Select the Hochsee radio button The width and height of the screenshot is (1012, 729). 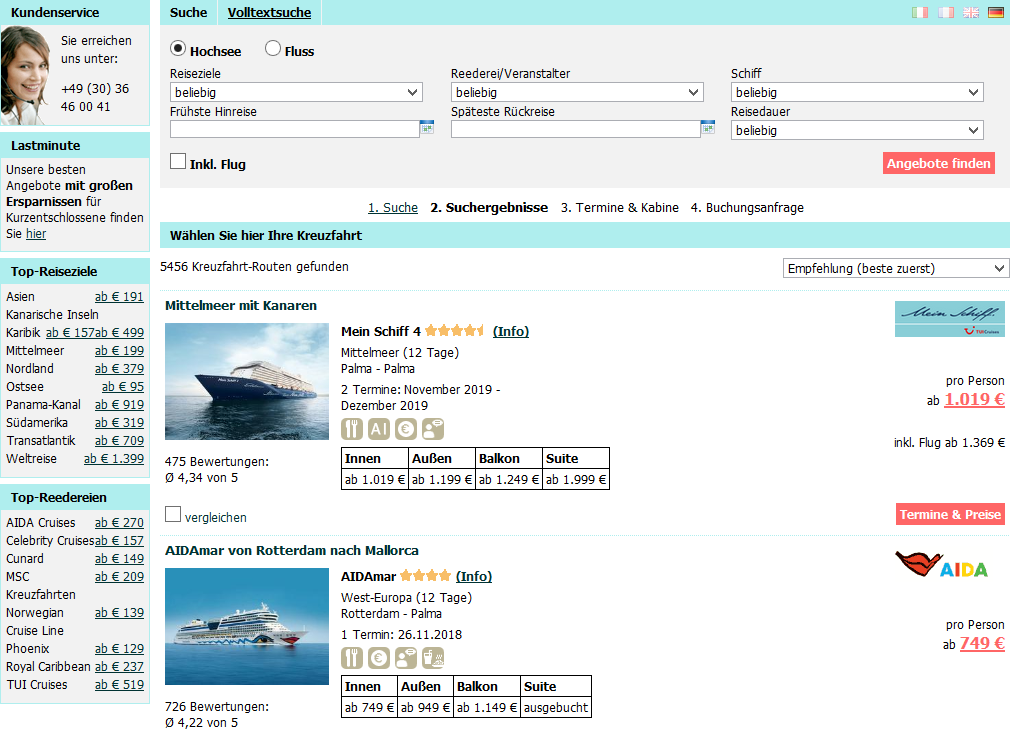(x=177, y=49)
